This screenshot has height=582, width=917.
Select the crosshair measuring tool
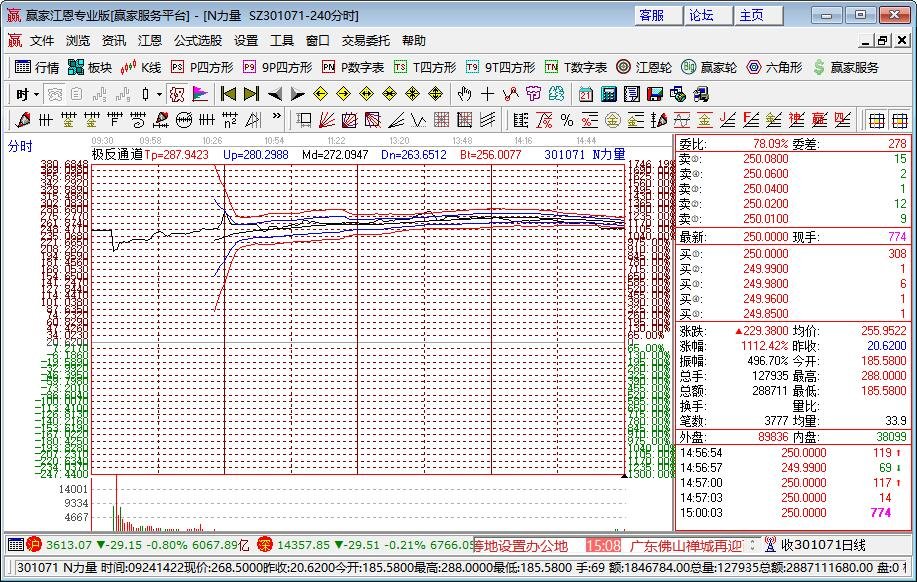coord(486,94)
